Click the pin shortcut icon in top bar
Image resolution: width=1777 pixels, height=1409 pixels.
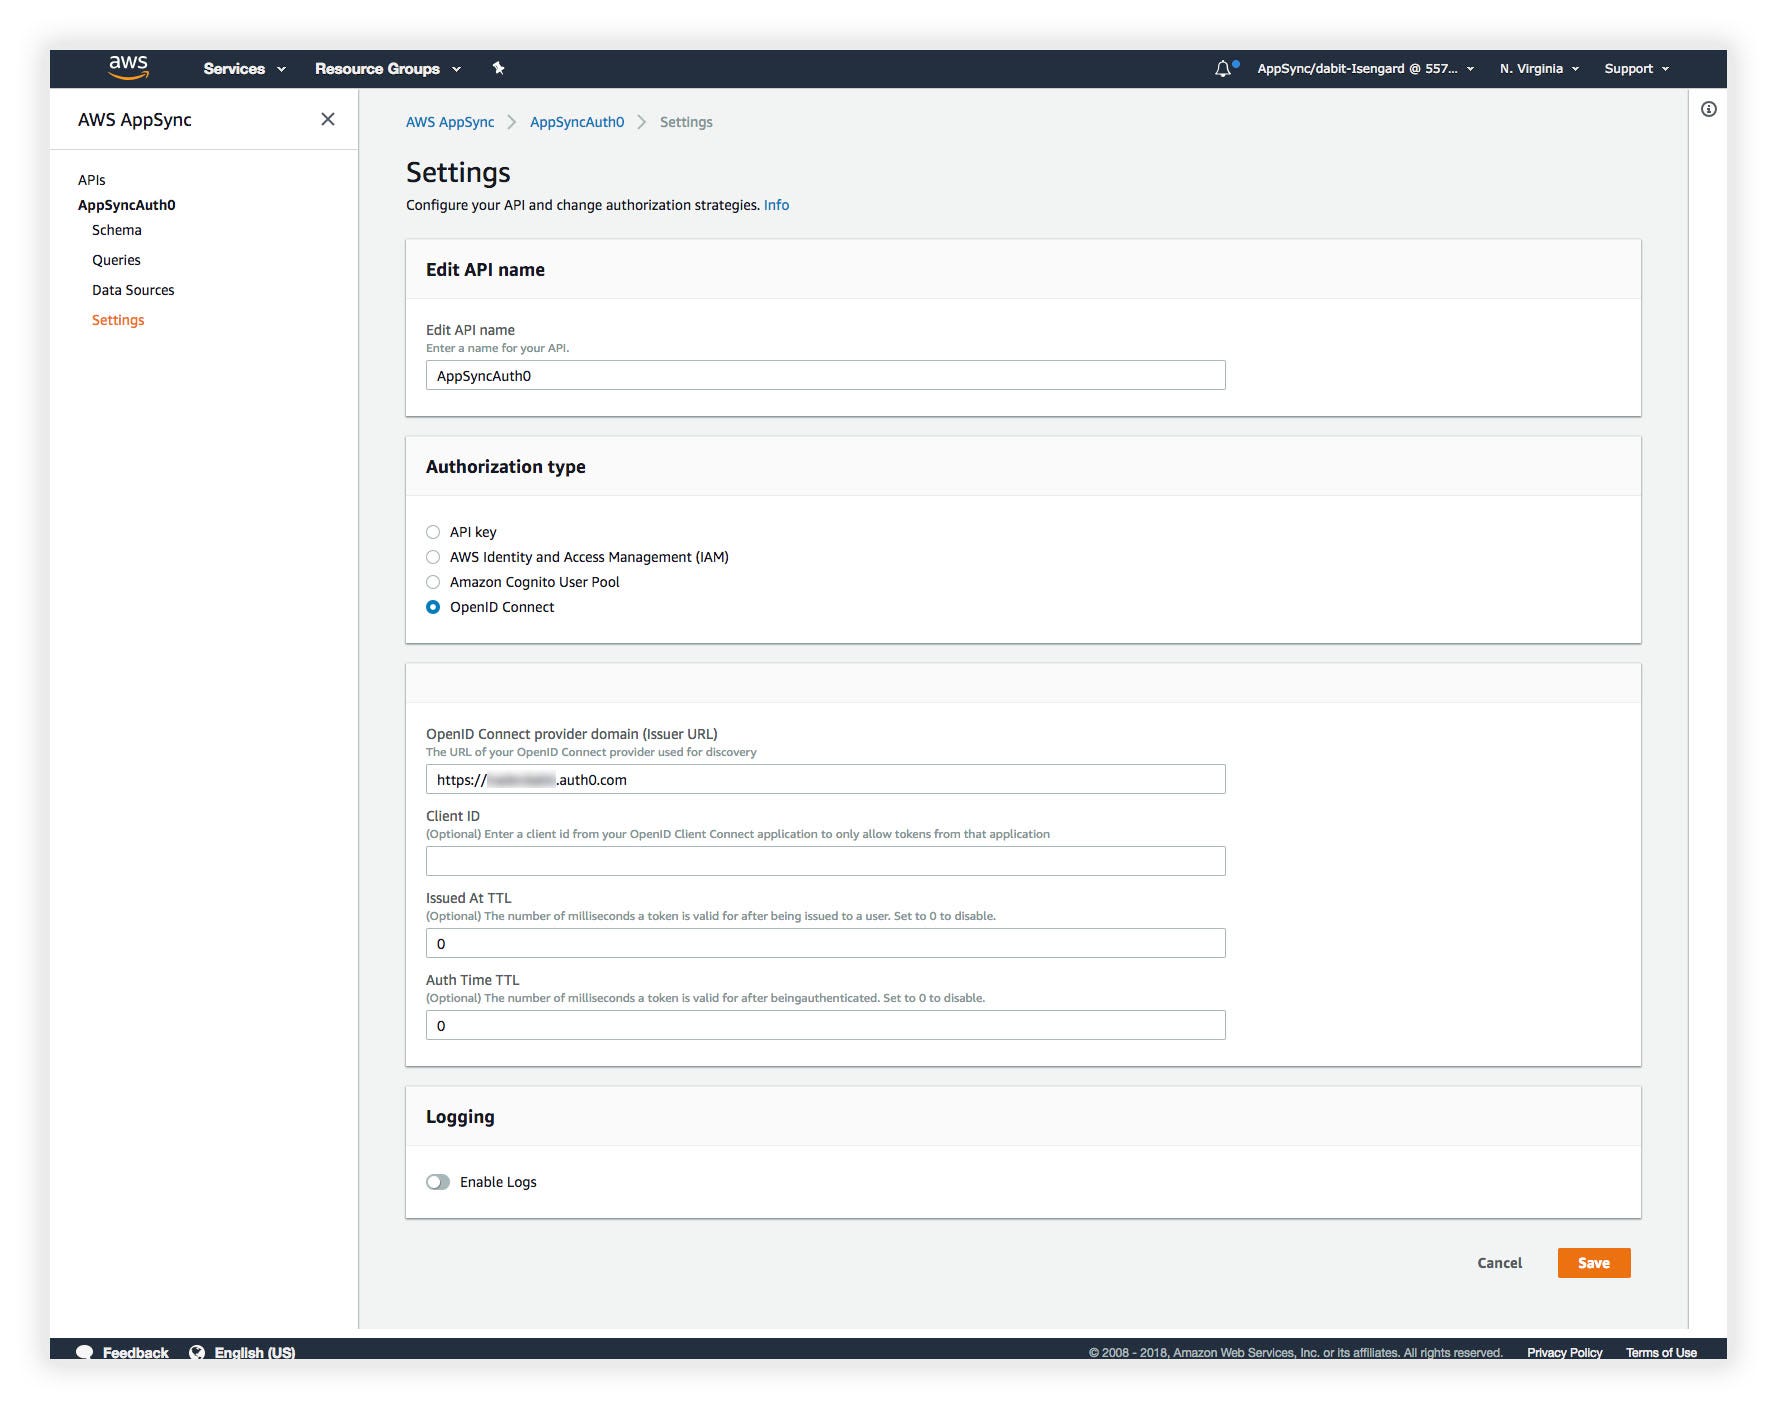(498, 68)
